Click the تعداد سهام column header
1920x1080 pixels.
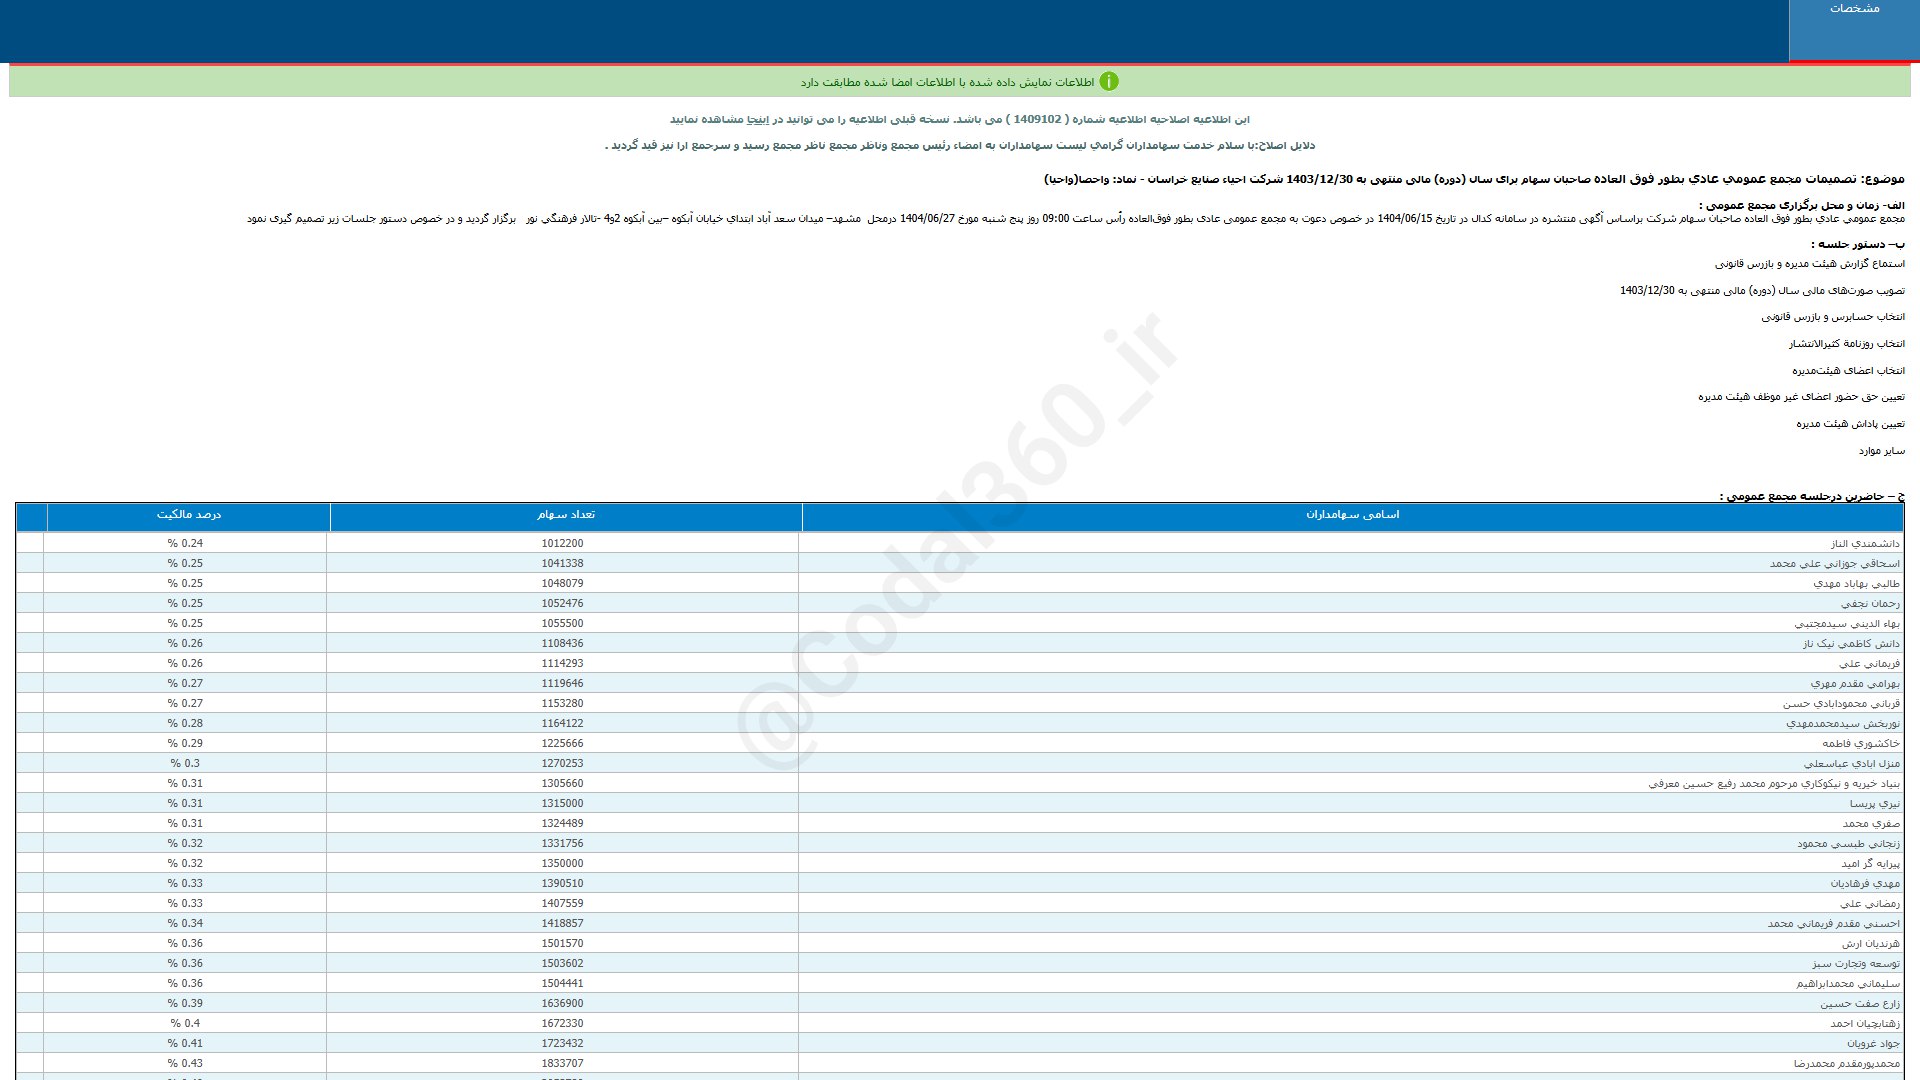(x=566, y=515)
